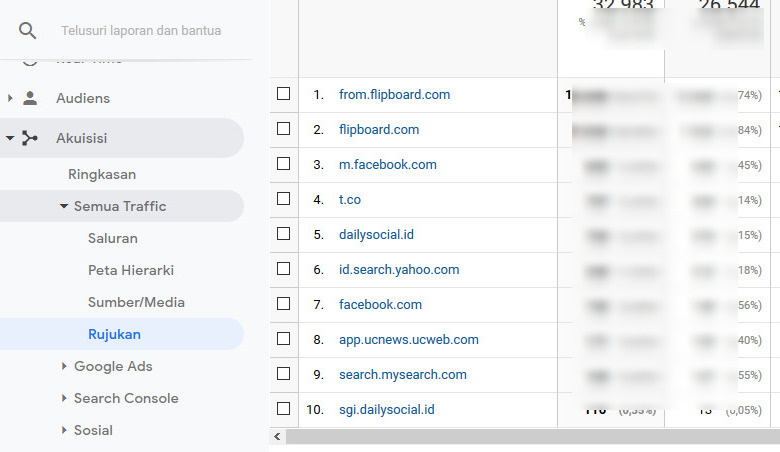This screenshot has height=452, width=780.
Task: Check the search.mysearch.com row checkbox
Action: 284,373
